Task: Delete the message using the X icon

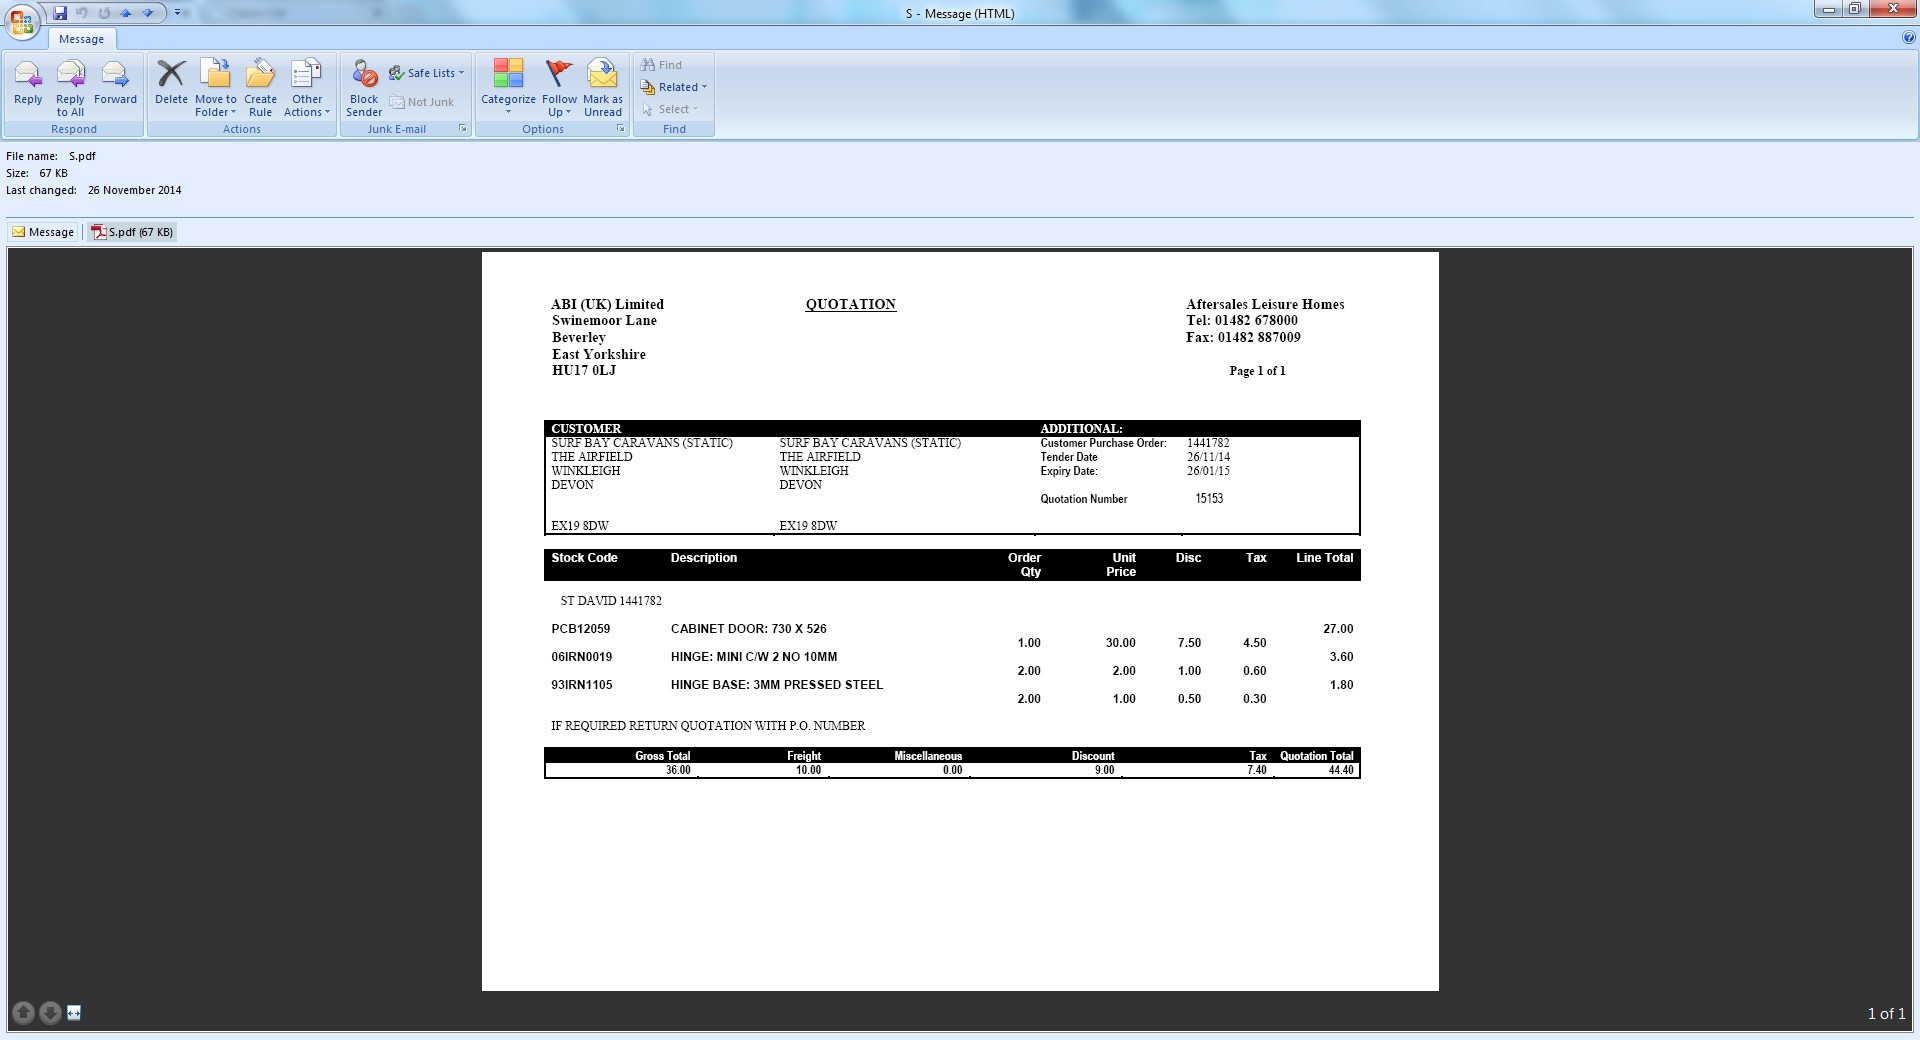Action: [171, 85]
